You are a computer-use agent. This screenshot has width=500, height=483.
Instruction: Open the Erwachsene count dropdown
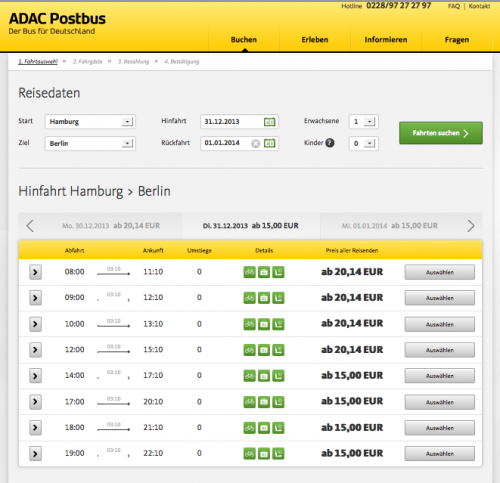pyautogui.click(x=364, y=122)
